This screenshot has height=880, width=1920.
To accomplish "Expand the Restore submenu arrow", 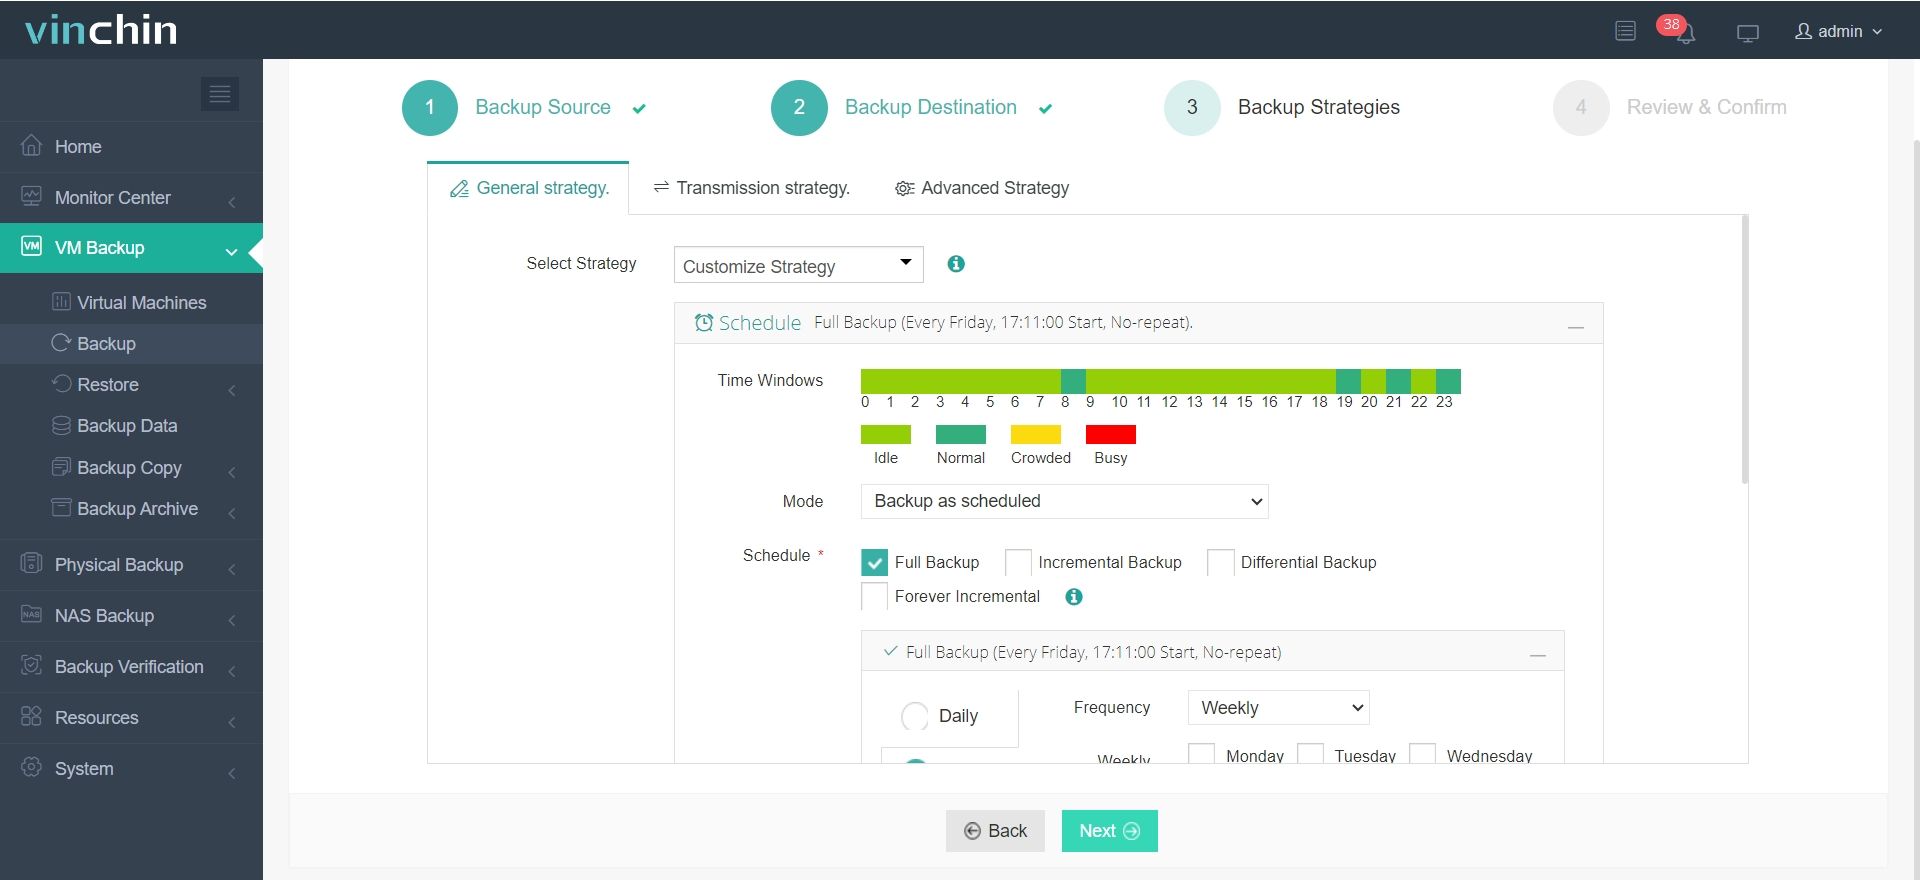I will pos(232,390).
